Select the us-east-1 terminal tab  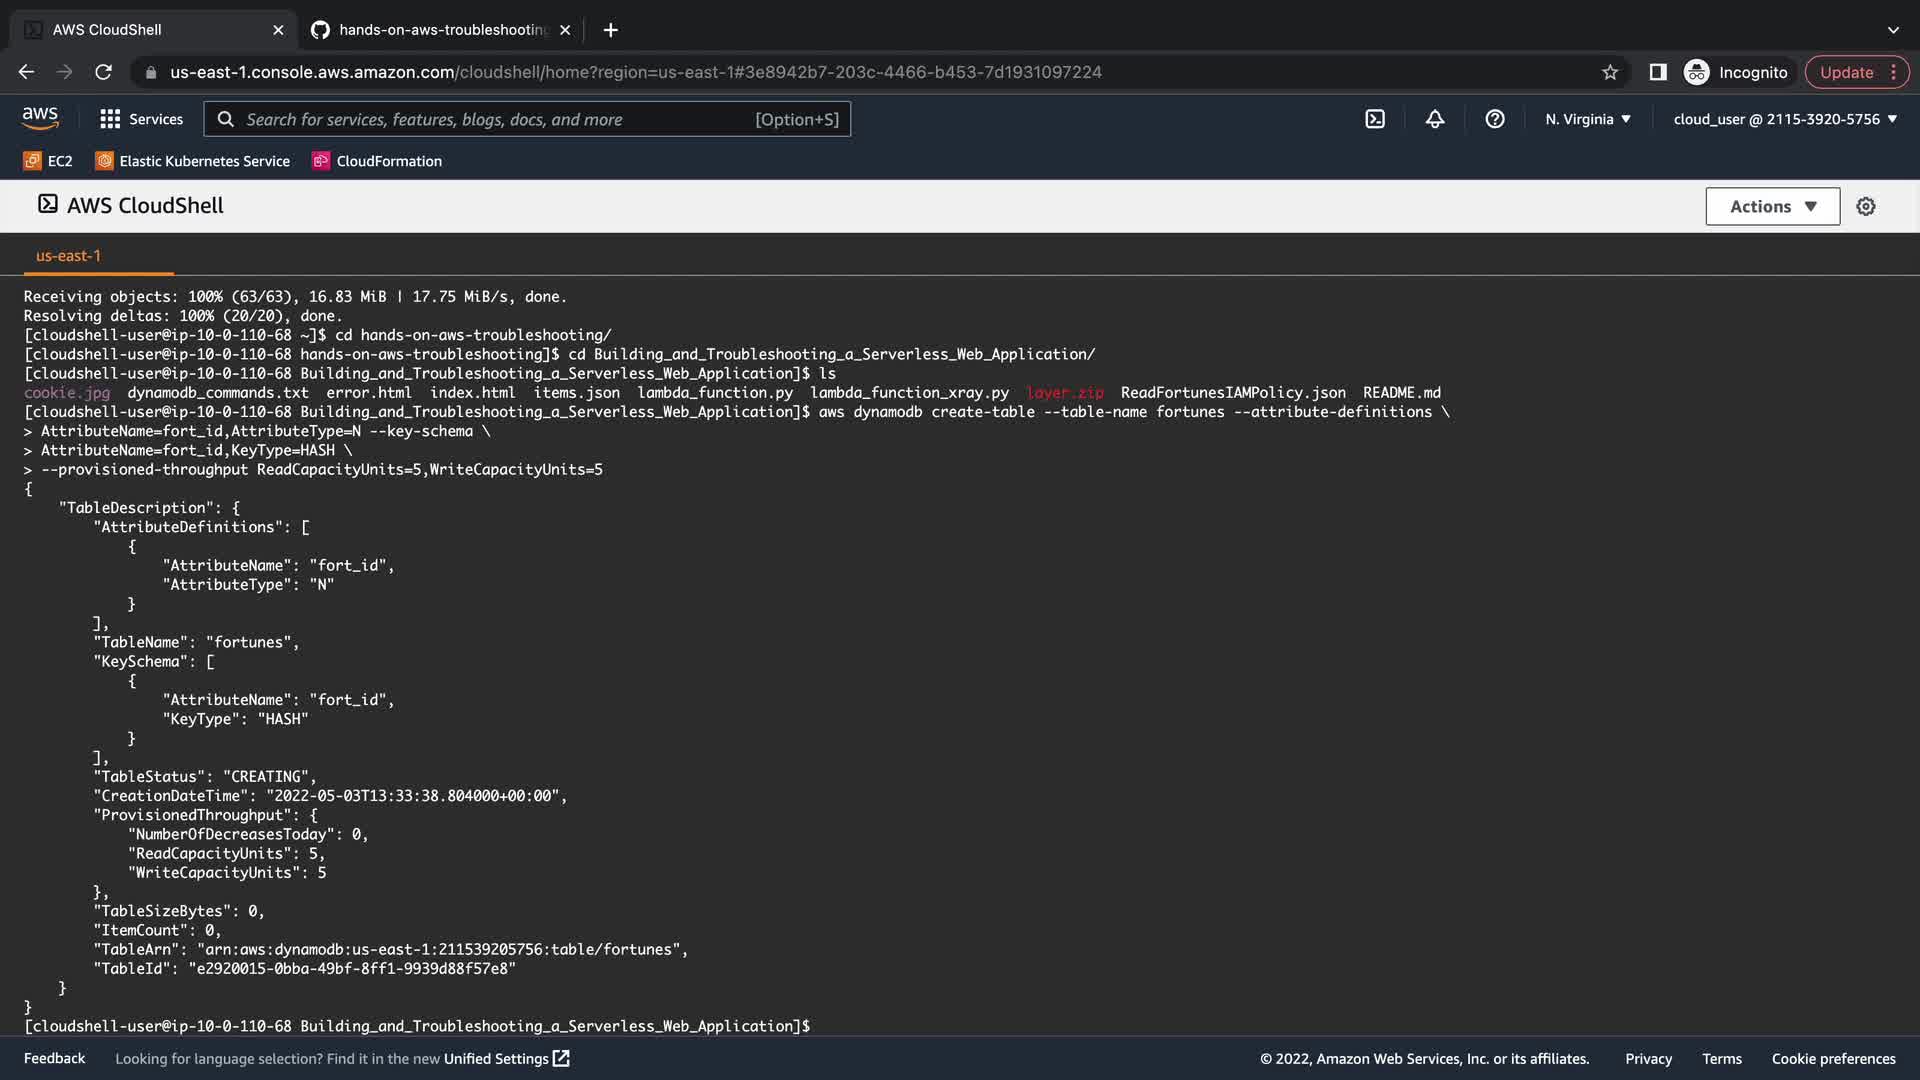[68, 256]
